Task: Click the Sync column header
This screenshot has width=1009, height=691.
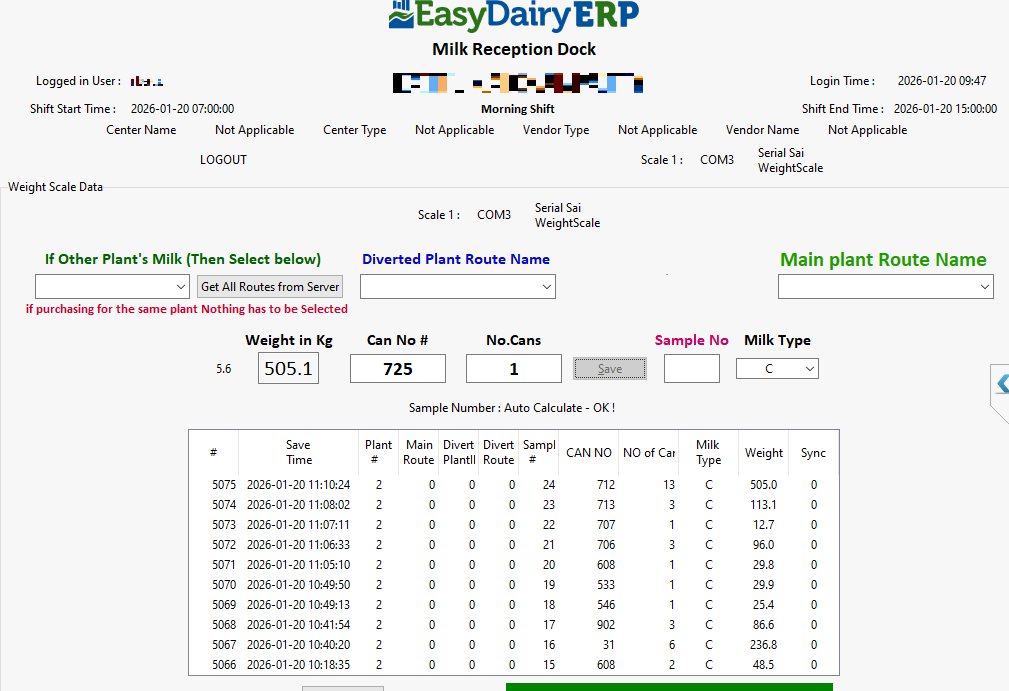Action: pyautogui.click(x=813, y=452)
